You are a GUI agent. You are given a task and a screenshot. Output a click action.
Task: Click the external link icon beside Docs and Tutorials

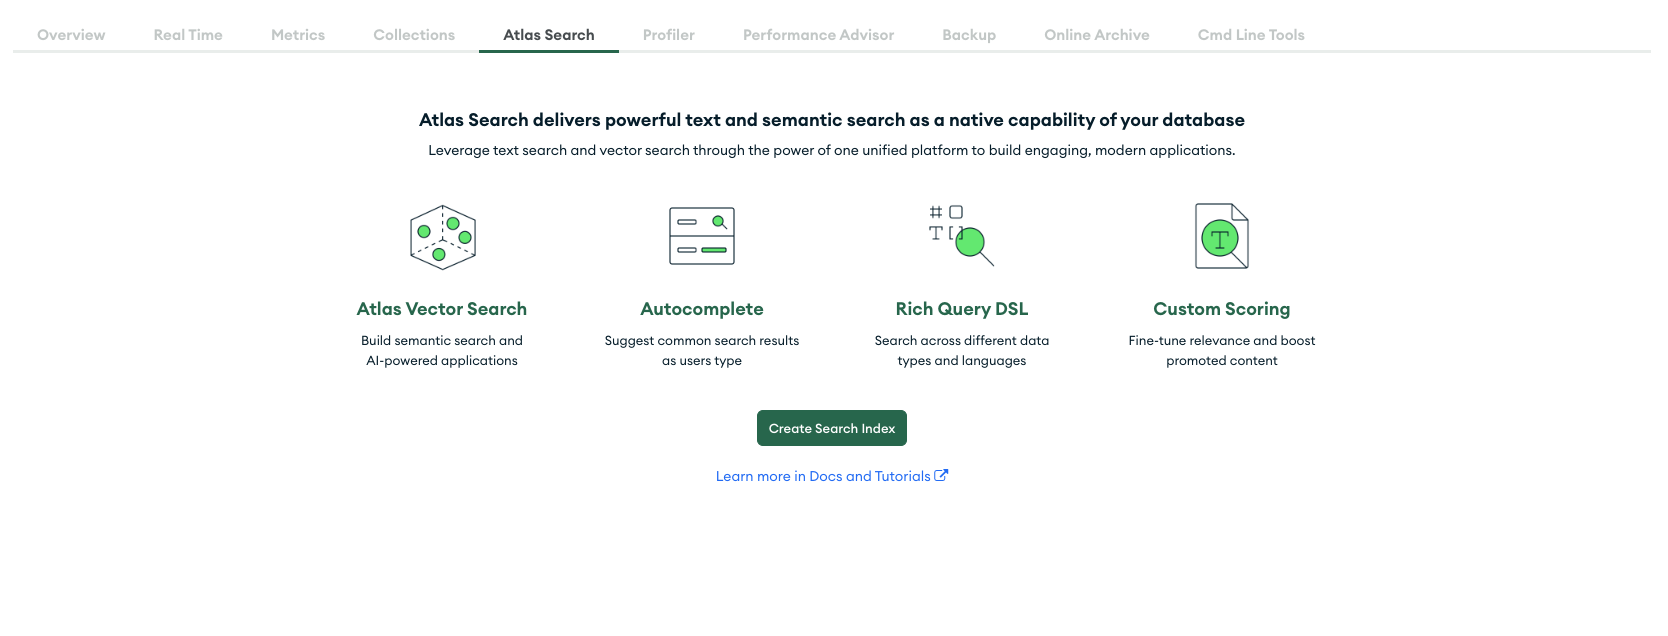(x=941, y=476)
